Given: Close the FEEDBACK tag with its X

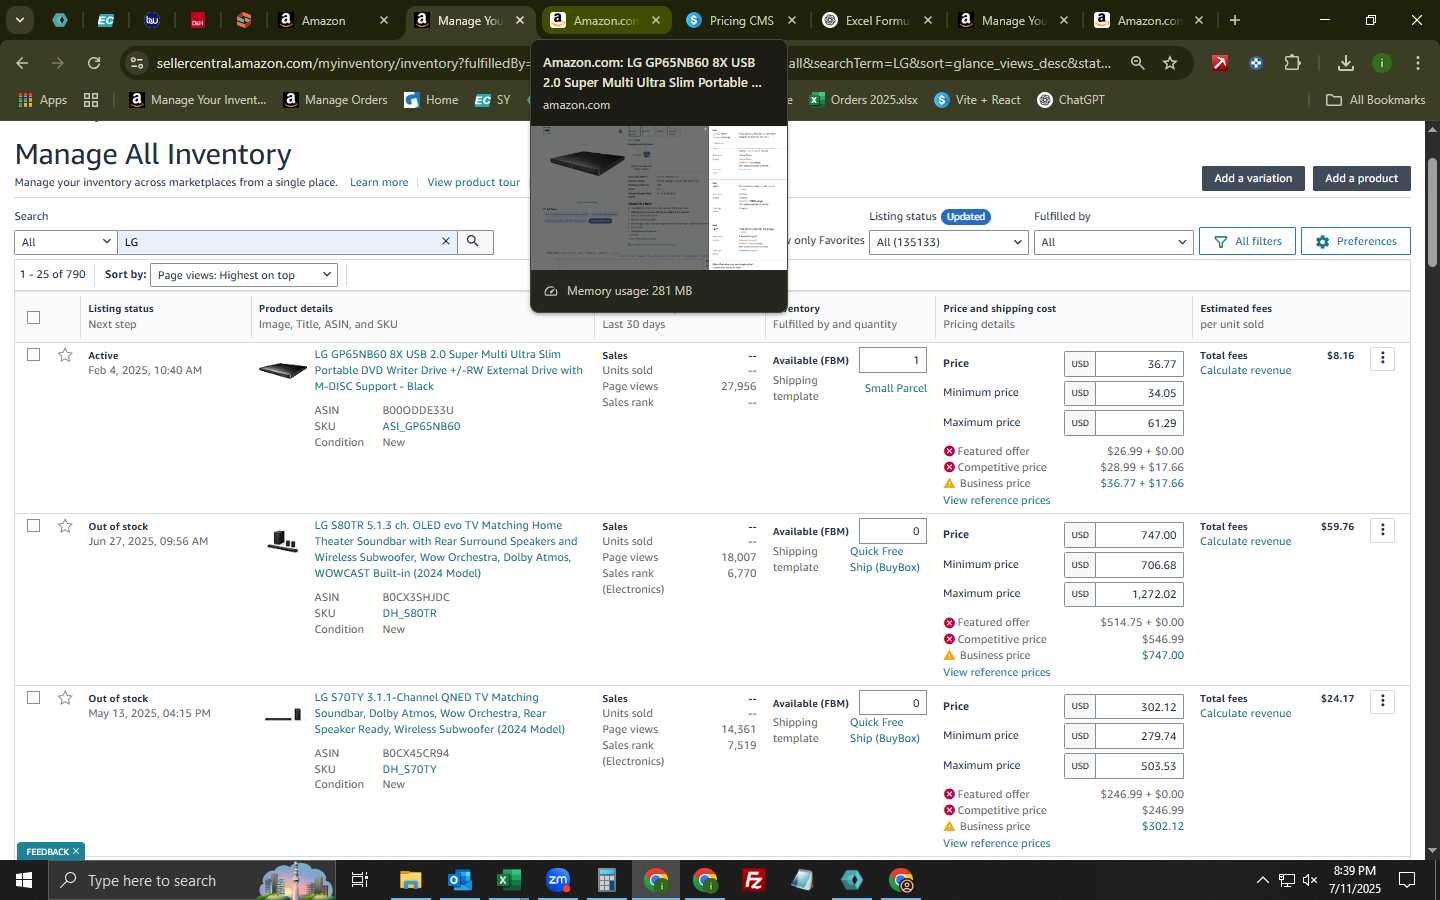Looking at the screenshot, I should pyautogui.click(x=75, y=851).
